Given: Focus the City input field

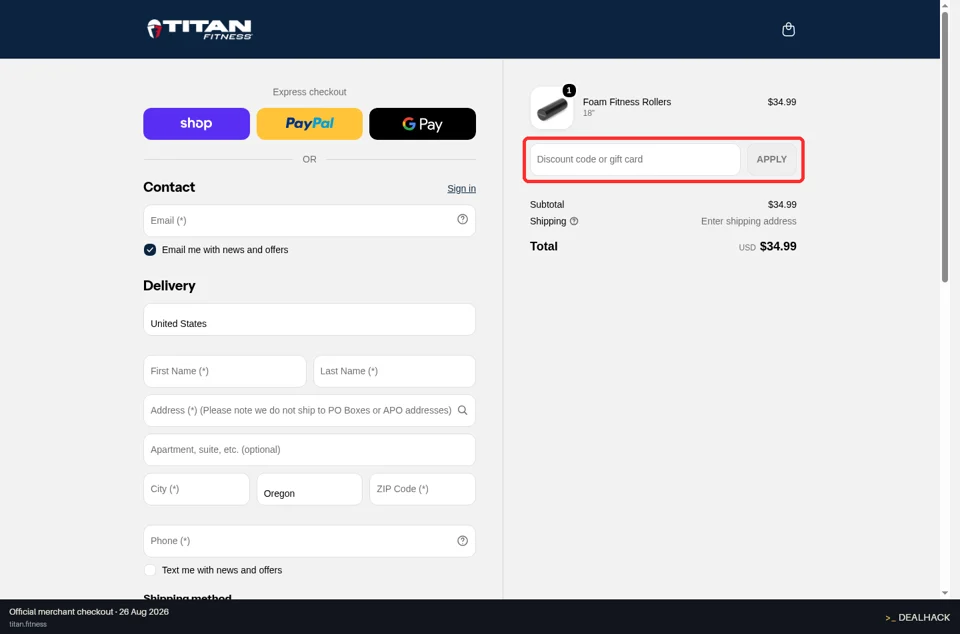Looking at the screenshot, I should point(197,489).
